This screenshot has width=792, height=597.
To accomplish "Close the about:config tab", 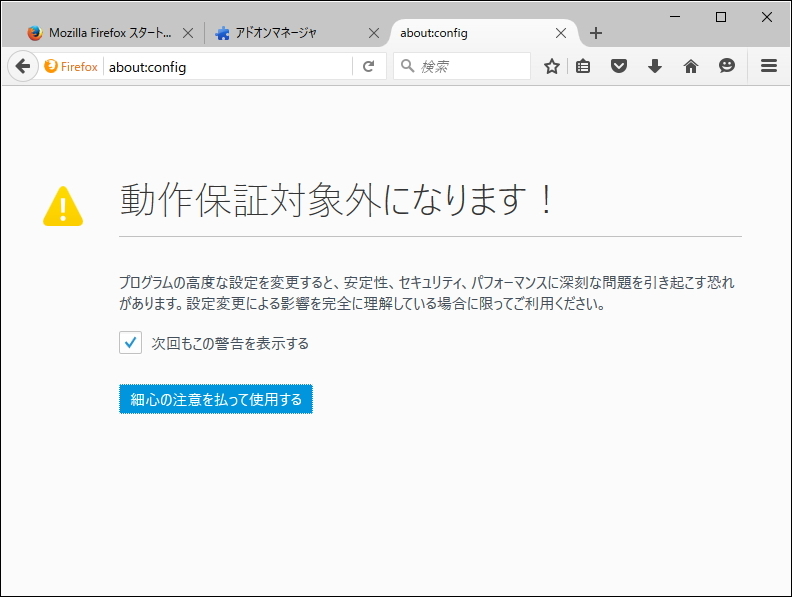I will [561, 33].
